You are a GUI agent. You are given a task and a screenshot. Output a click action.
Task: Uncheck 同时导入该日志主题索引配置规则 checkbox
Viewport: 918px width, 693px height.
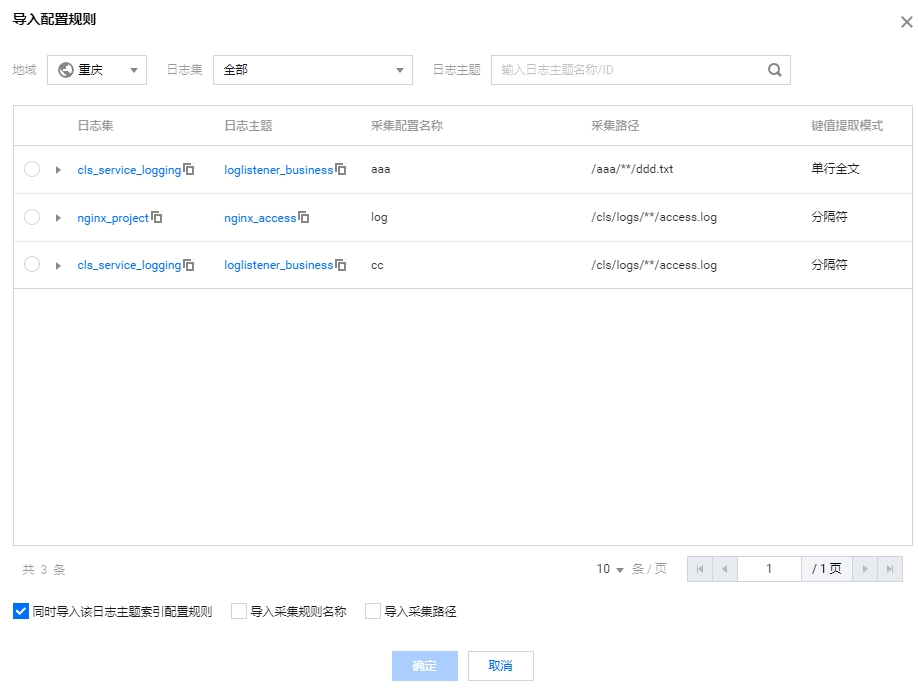click(21, 611)
